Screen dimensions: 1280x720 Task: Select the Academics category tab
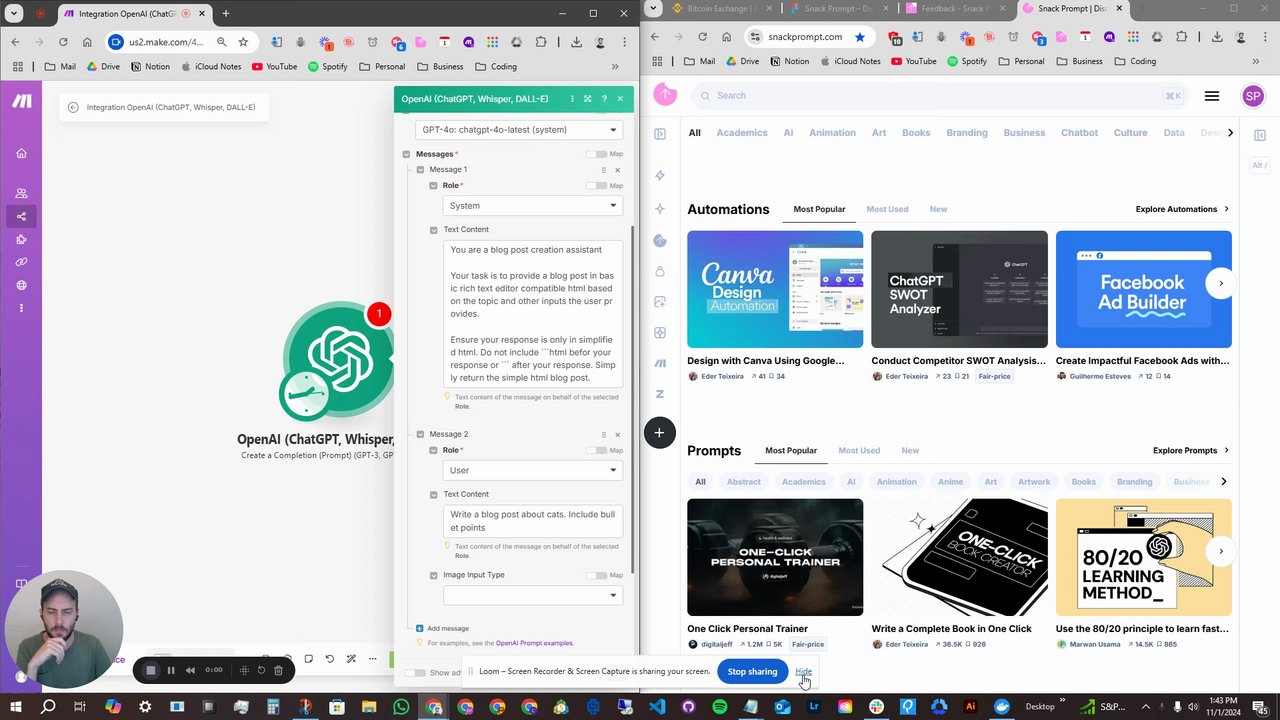(742, 133)
